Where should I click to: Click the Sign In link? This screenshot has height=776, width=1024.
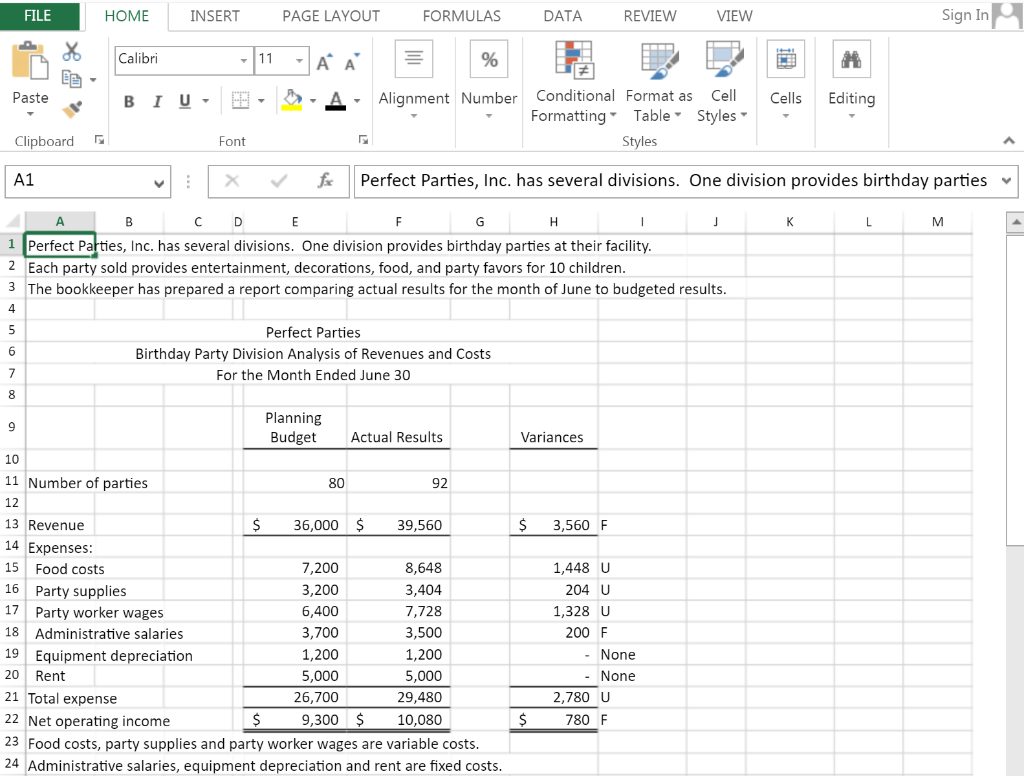click(962, 14)
